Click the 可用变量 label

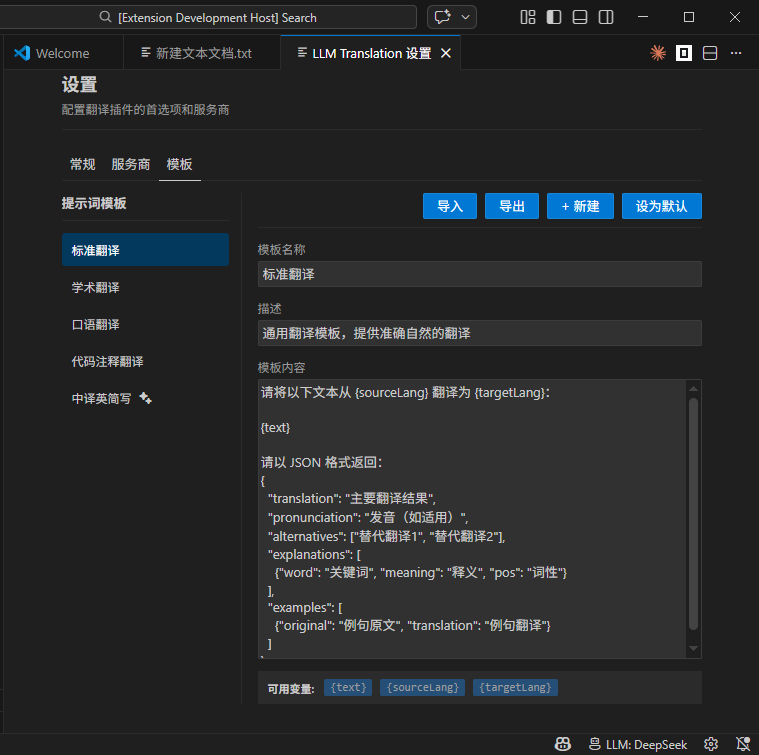pyautogui.click(x=291, y=689)
